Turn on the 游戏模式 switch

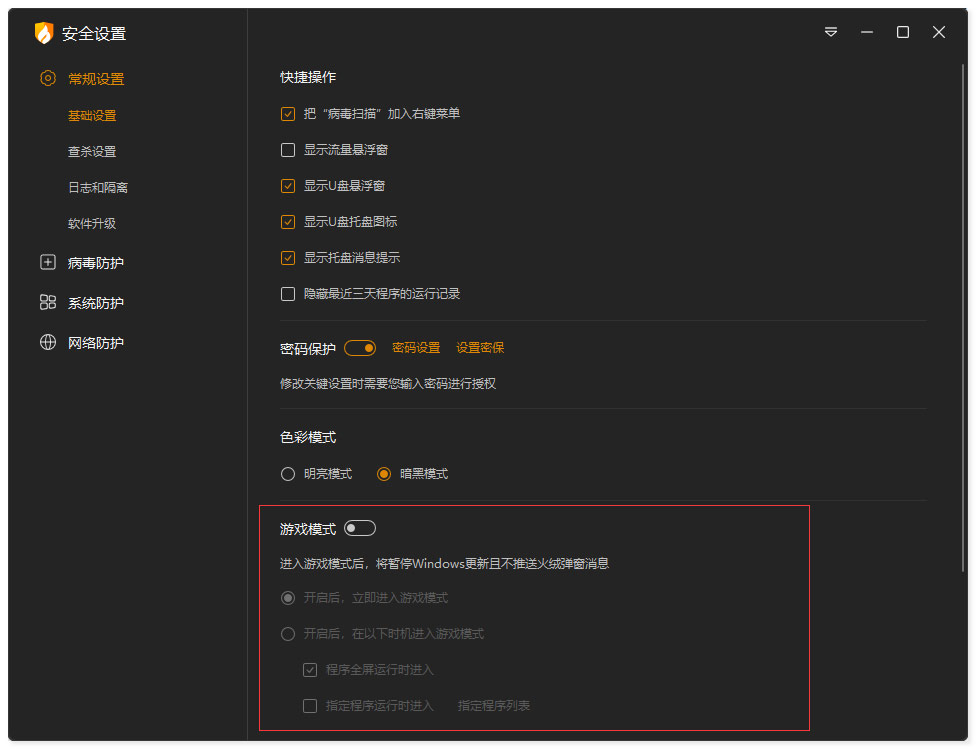pyautogui.click(x=359, y=528)
